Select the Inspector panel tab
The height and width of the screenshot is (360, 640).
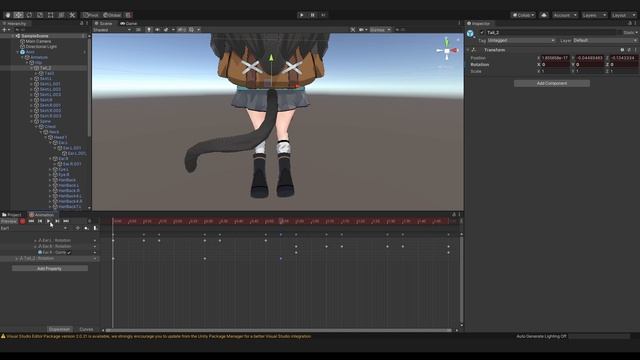click(x=479, y=24)
